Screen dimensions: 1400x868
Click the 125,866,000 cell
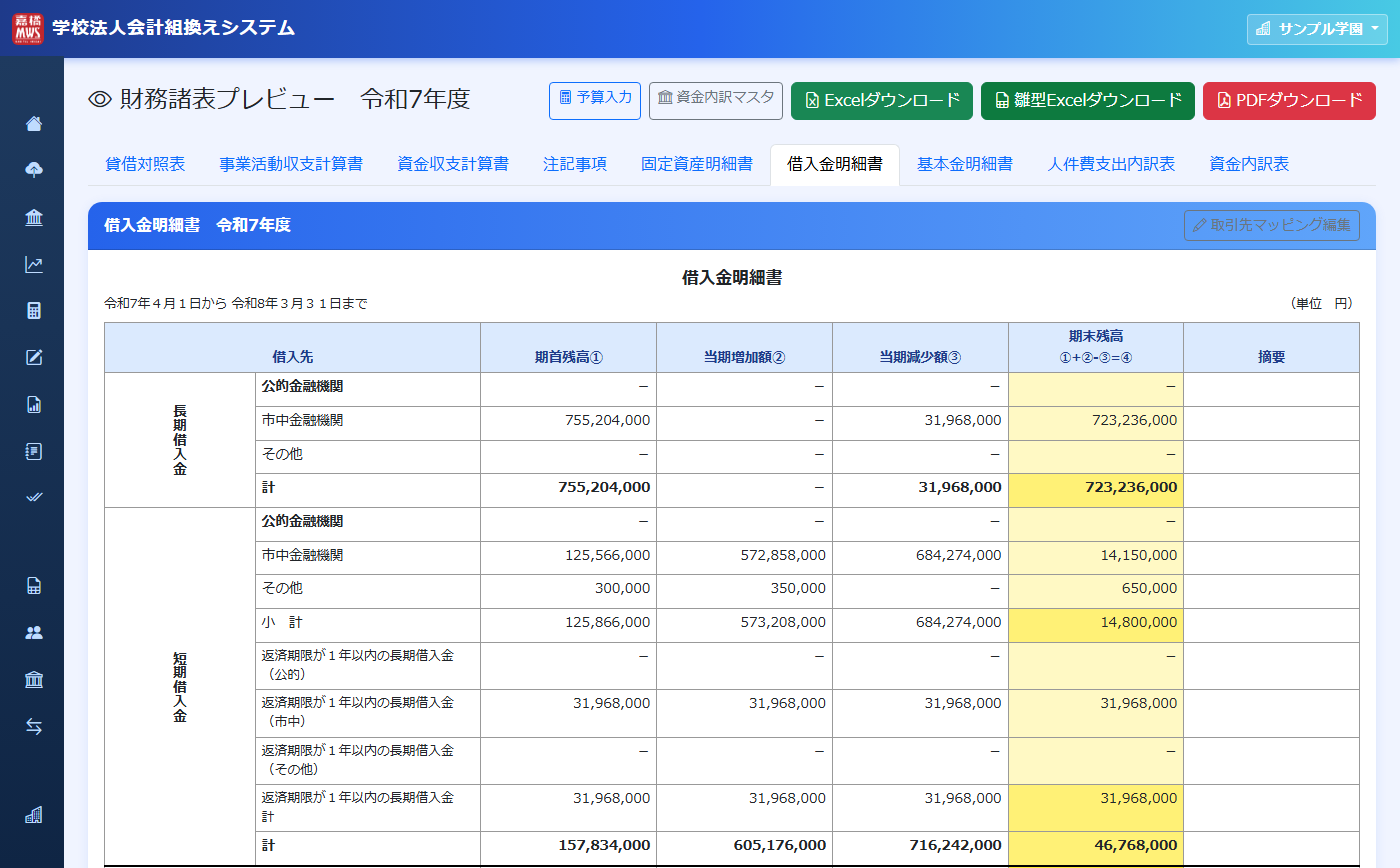(x=569, y=626)
